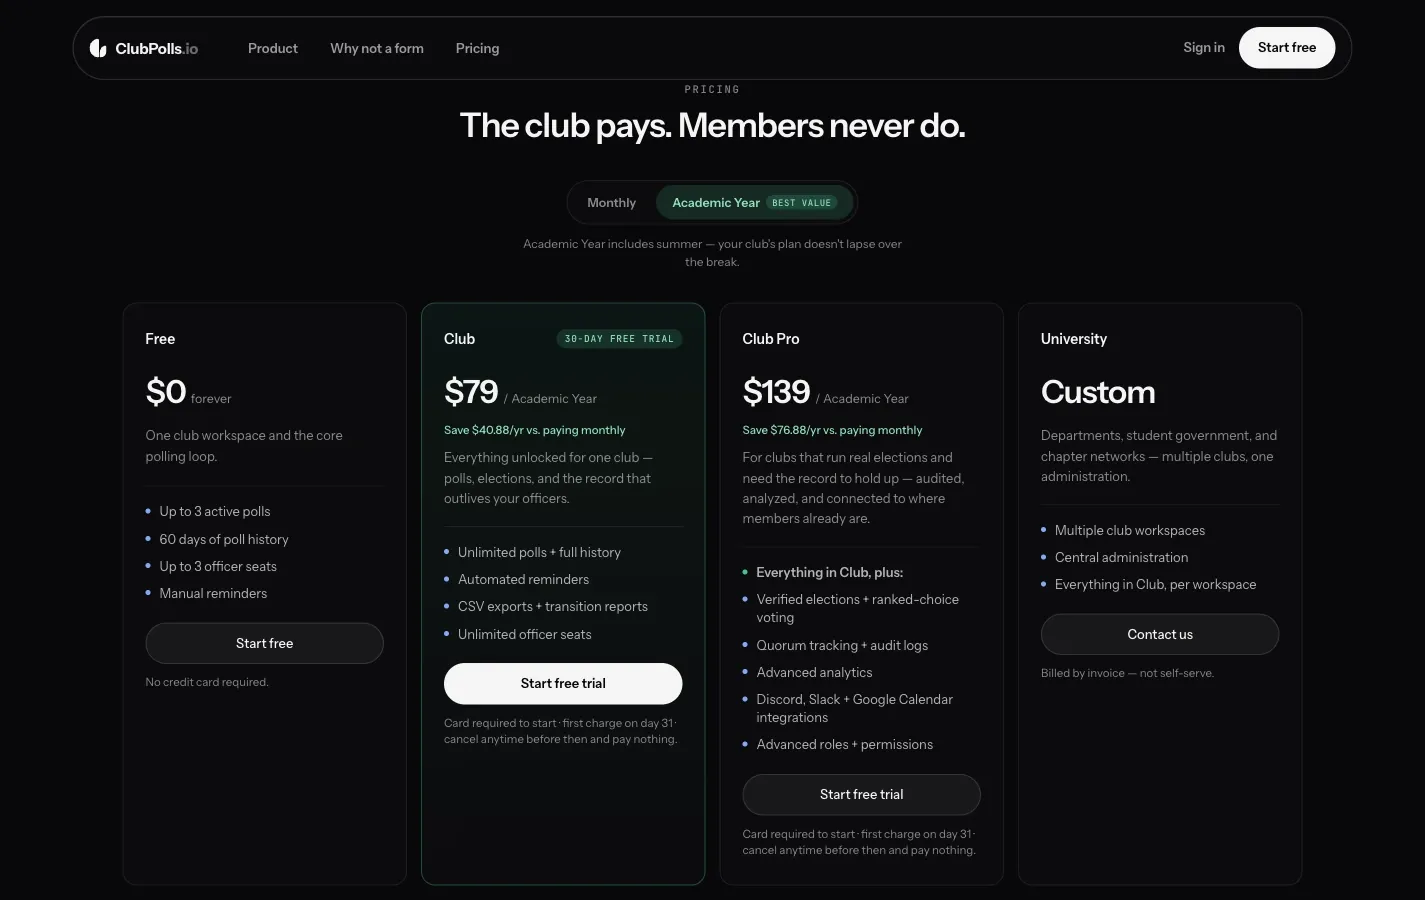
Task: Click 'CSV exports + transition reports' feature
Action: click(x=553, y=606)
